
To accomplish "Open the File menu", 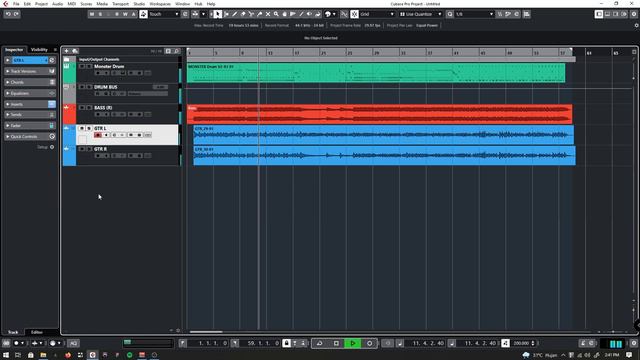I will 16,4.
